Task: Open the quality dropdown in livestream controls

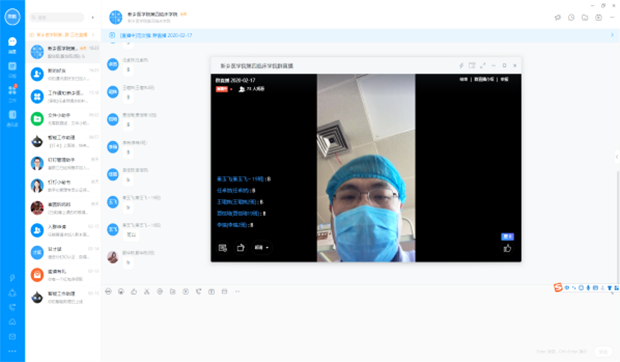Action: (261, 248)
